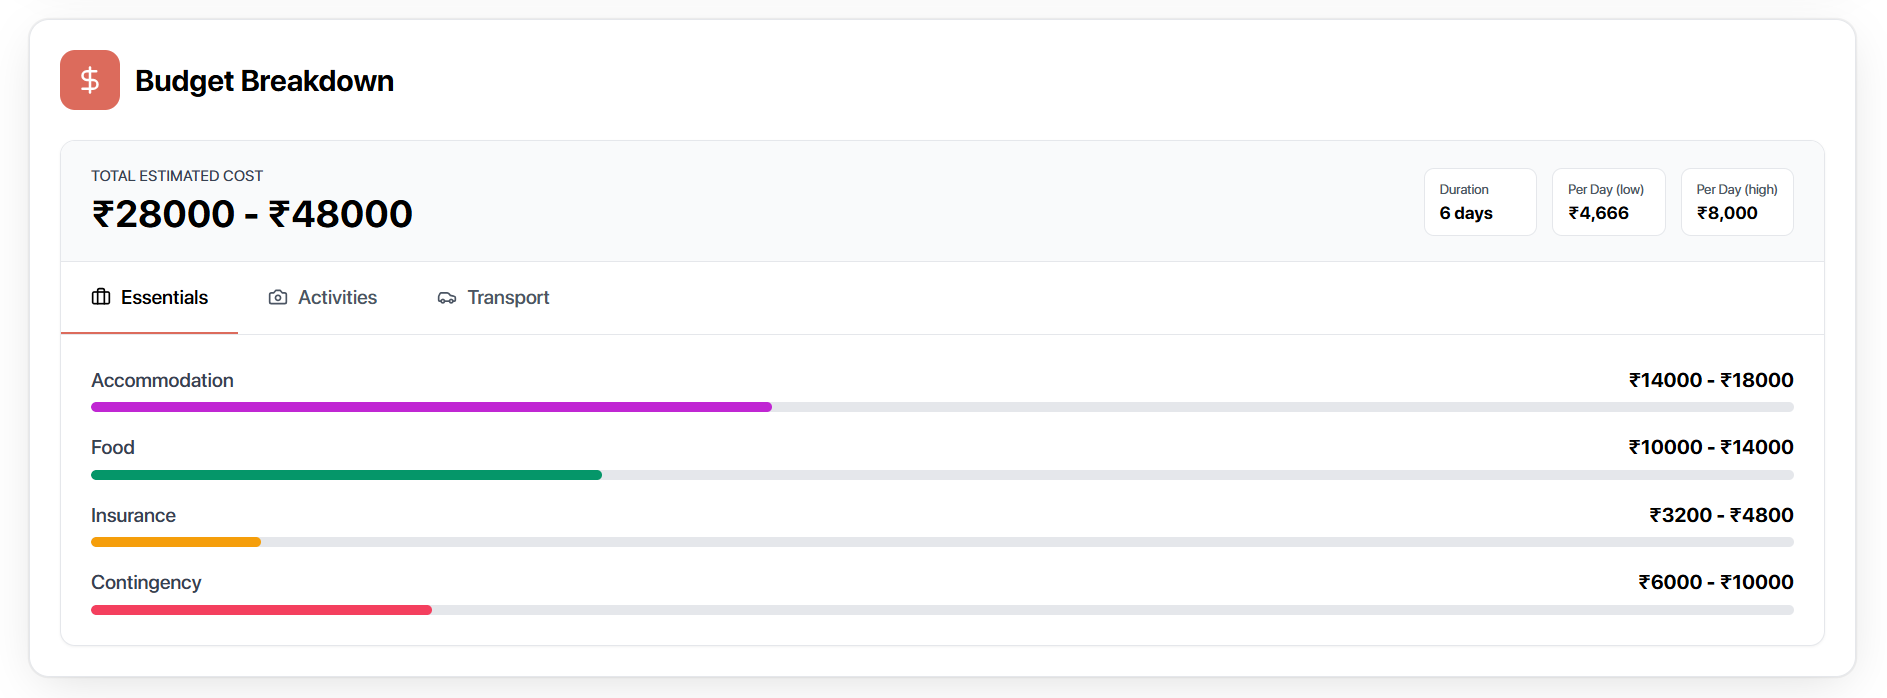Click the Essentials suitcase icon
This screenshot has width=1887, height=698.
tap(101, 297)
